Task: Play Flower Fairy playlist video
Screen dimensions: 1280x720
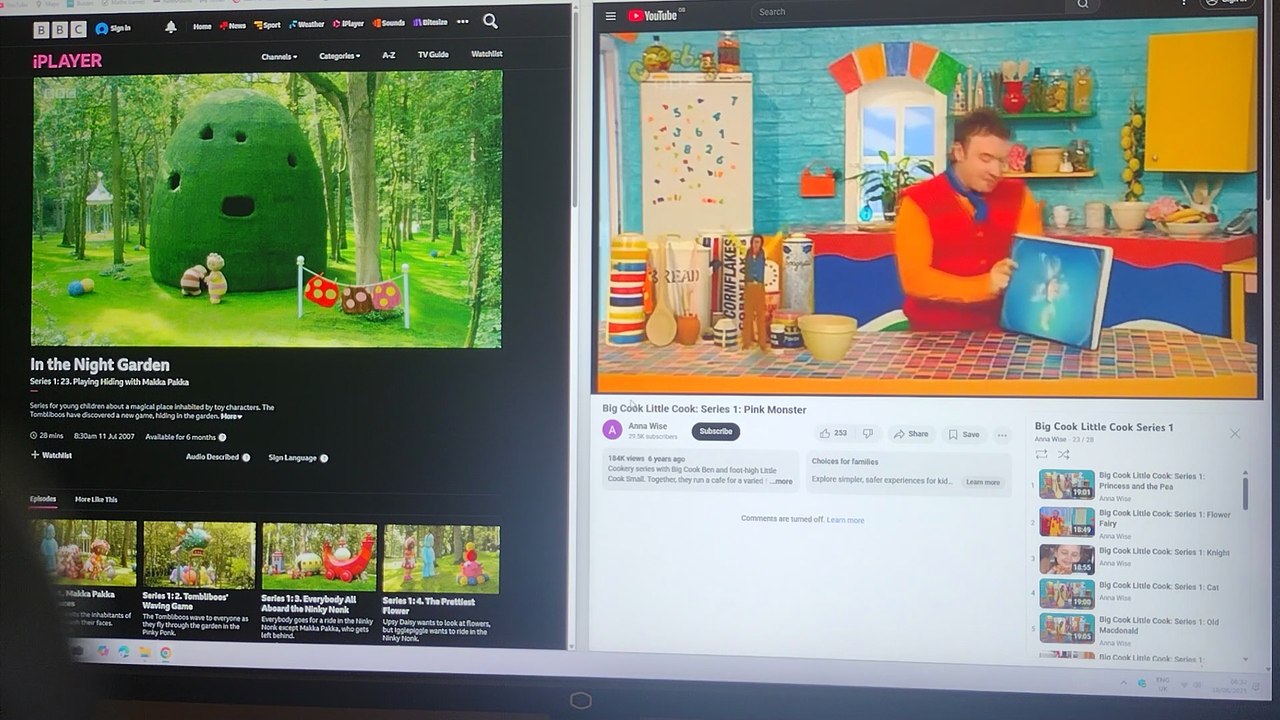Action: pyautogui.click(x=1067, y=521)
